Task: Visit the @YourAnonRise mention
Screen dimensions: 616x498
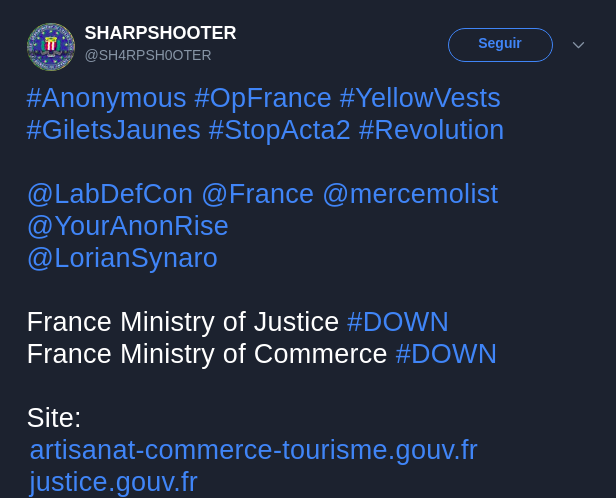Action: tap(128, 226)
